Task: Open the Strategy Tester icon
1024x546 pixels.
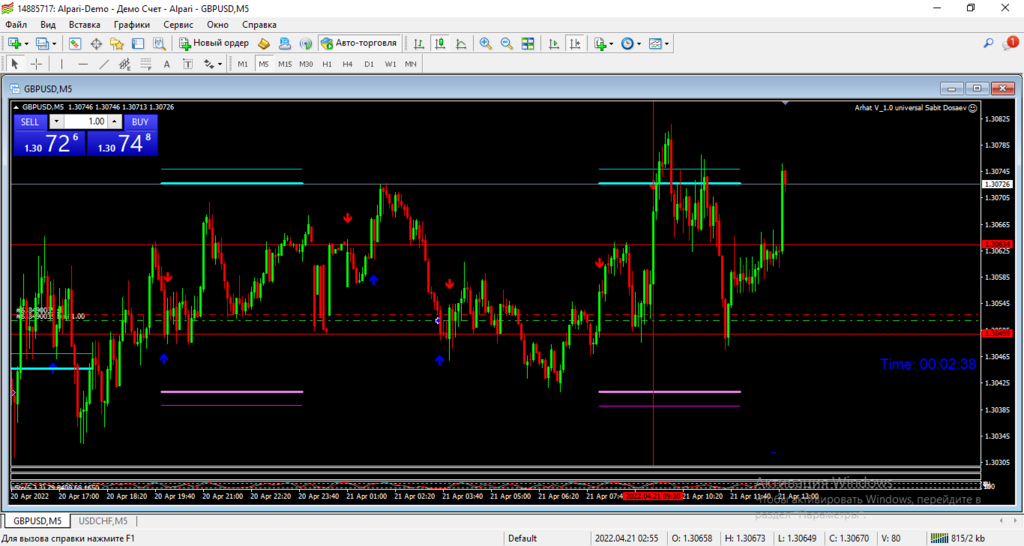Action: tap(159, 44)
